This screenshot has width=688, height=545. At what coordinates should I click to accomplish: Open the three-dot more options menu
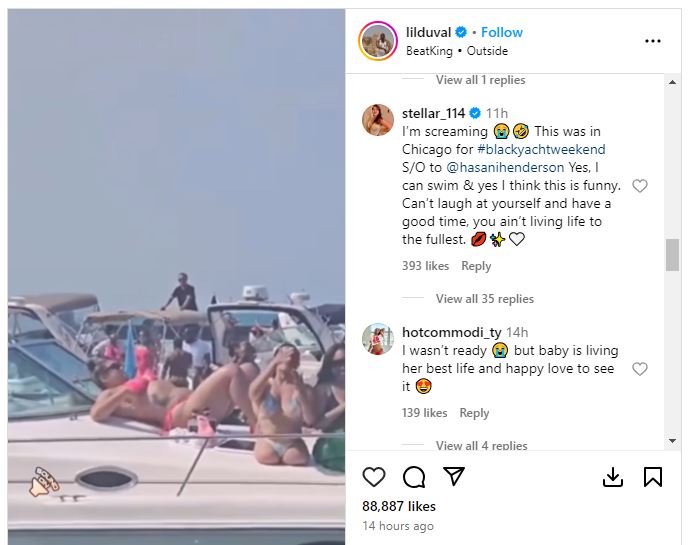653,41
